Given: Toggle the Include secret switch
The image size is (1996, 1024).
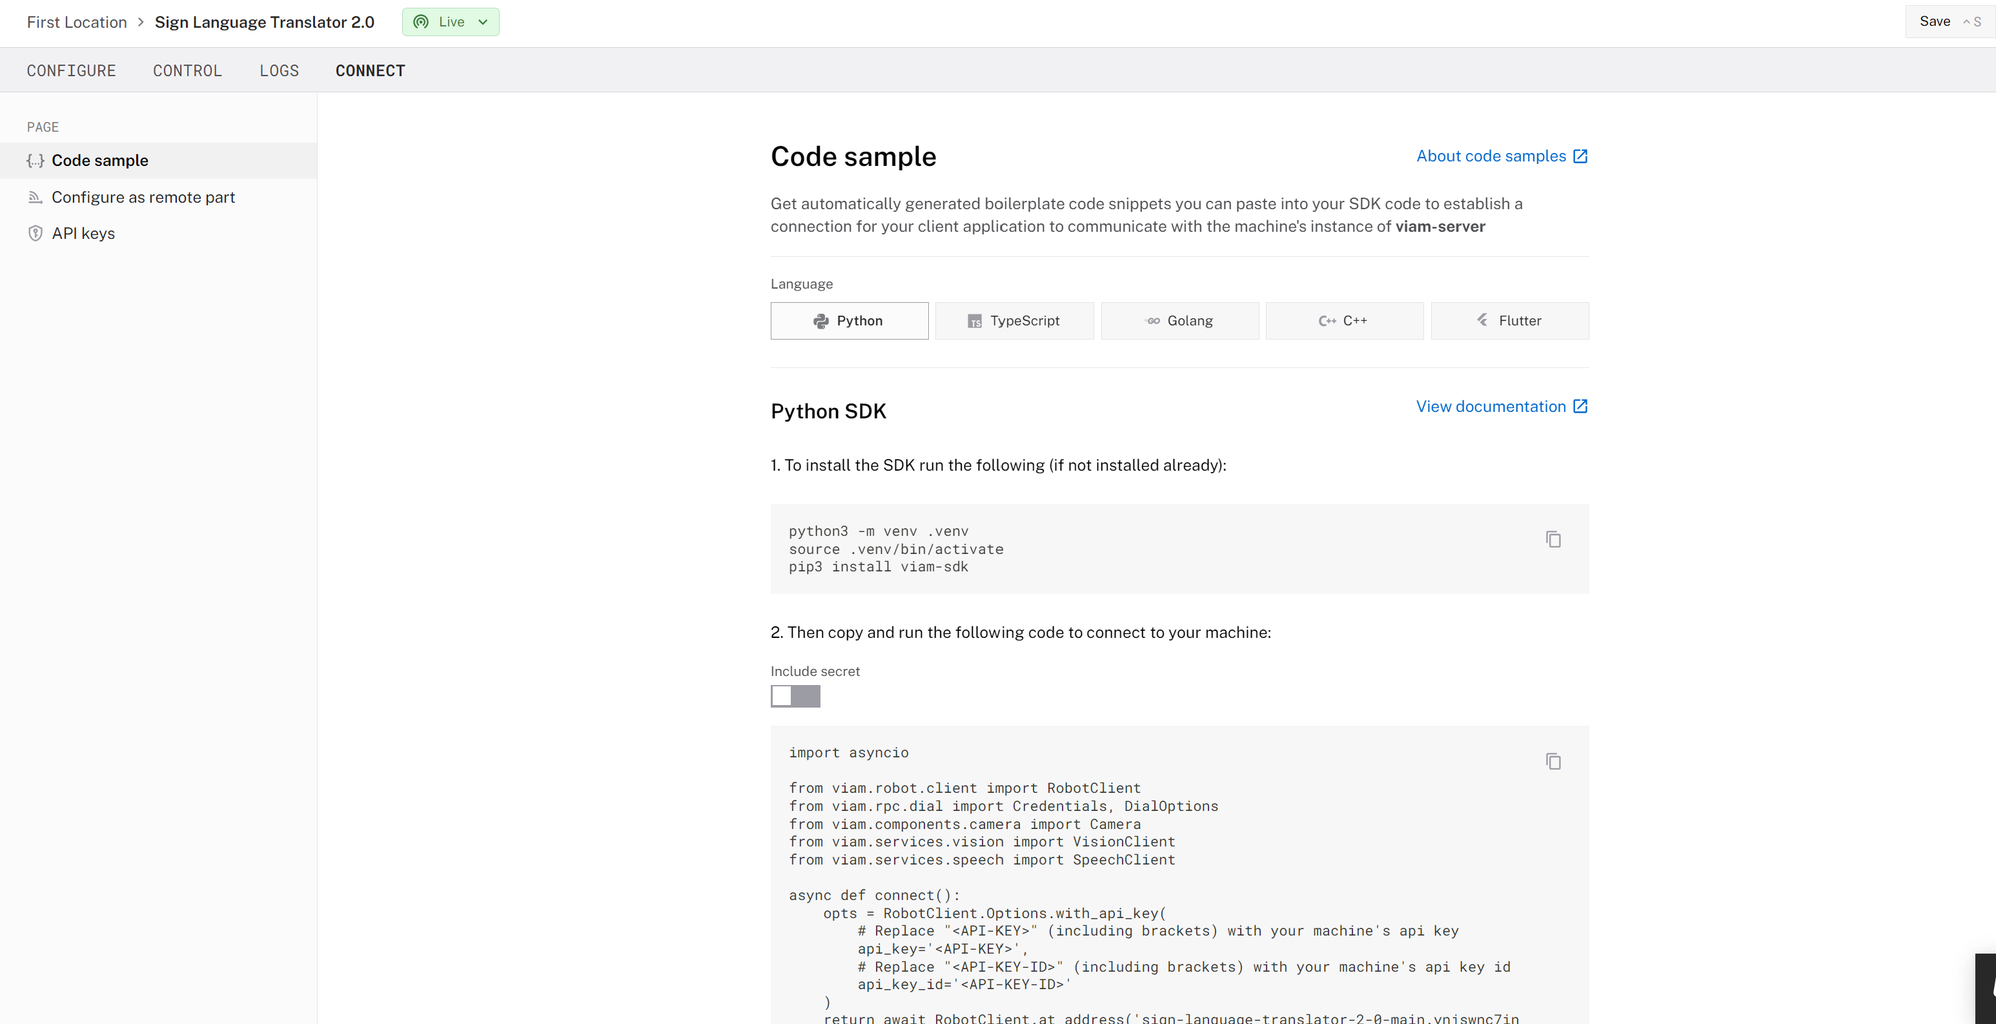Looking at the screenshot, I should 795,696.
